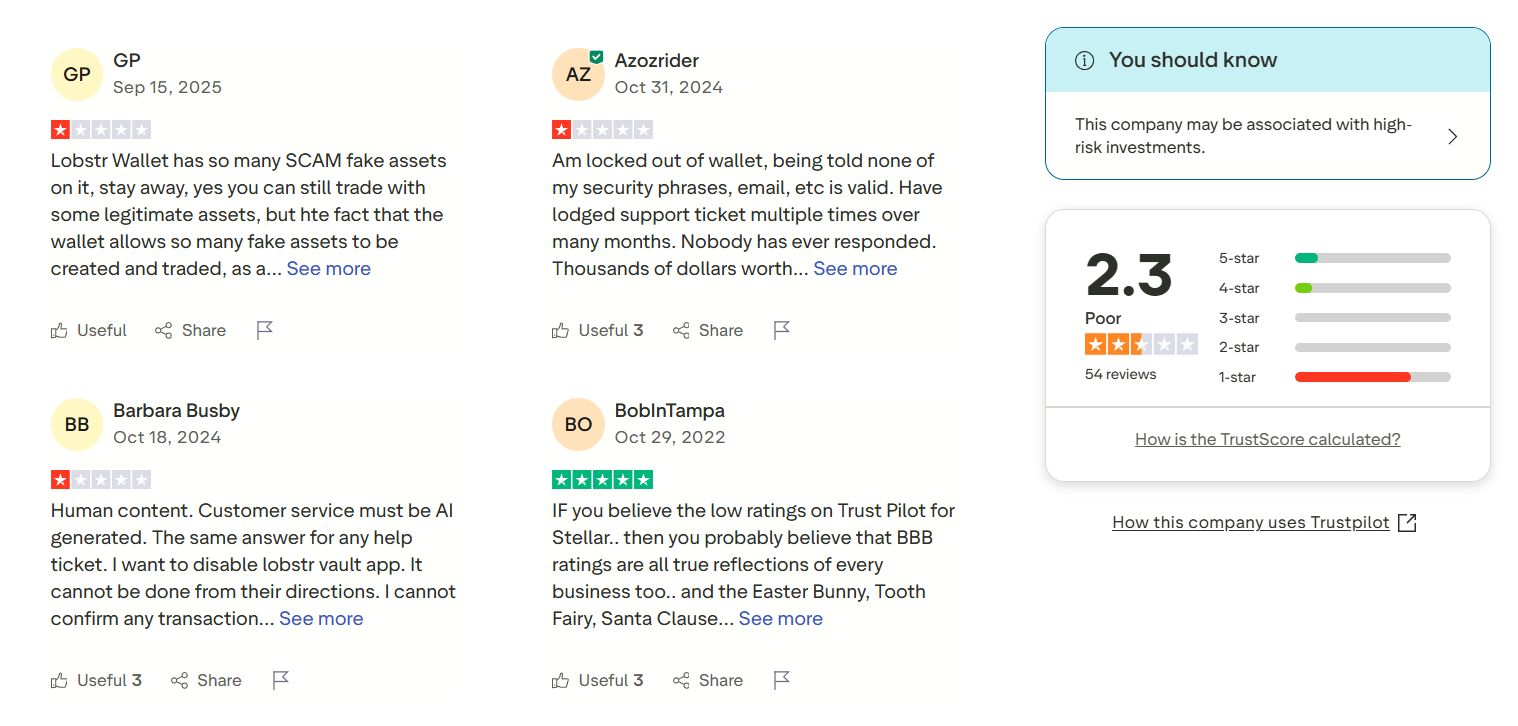
Task: Filter by 3-star rating bar
Action: tap(1372, 318)
